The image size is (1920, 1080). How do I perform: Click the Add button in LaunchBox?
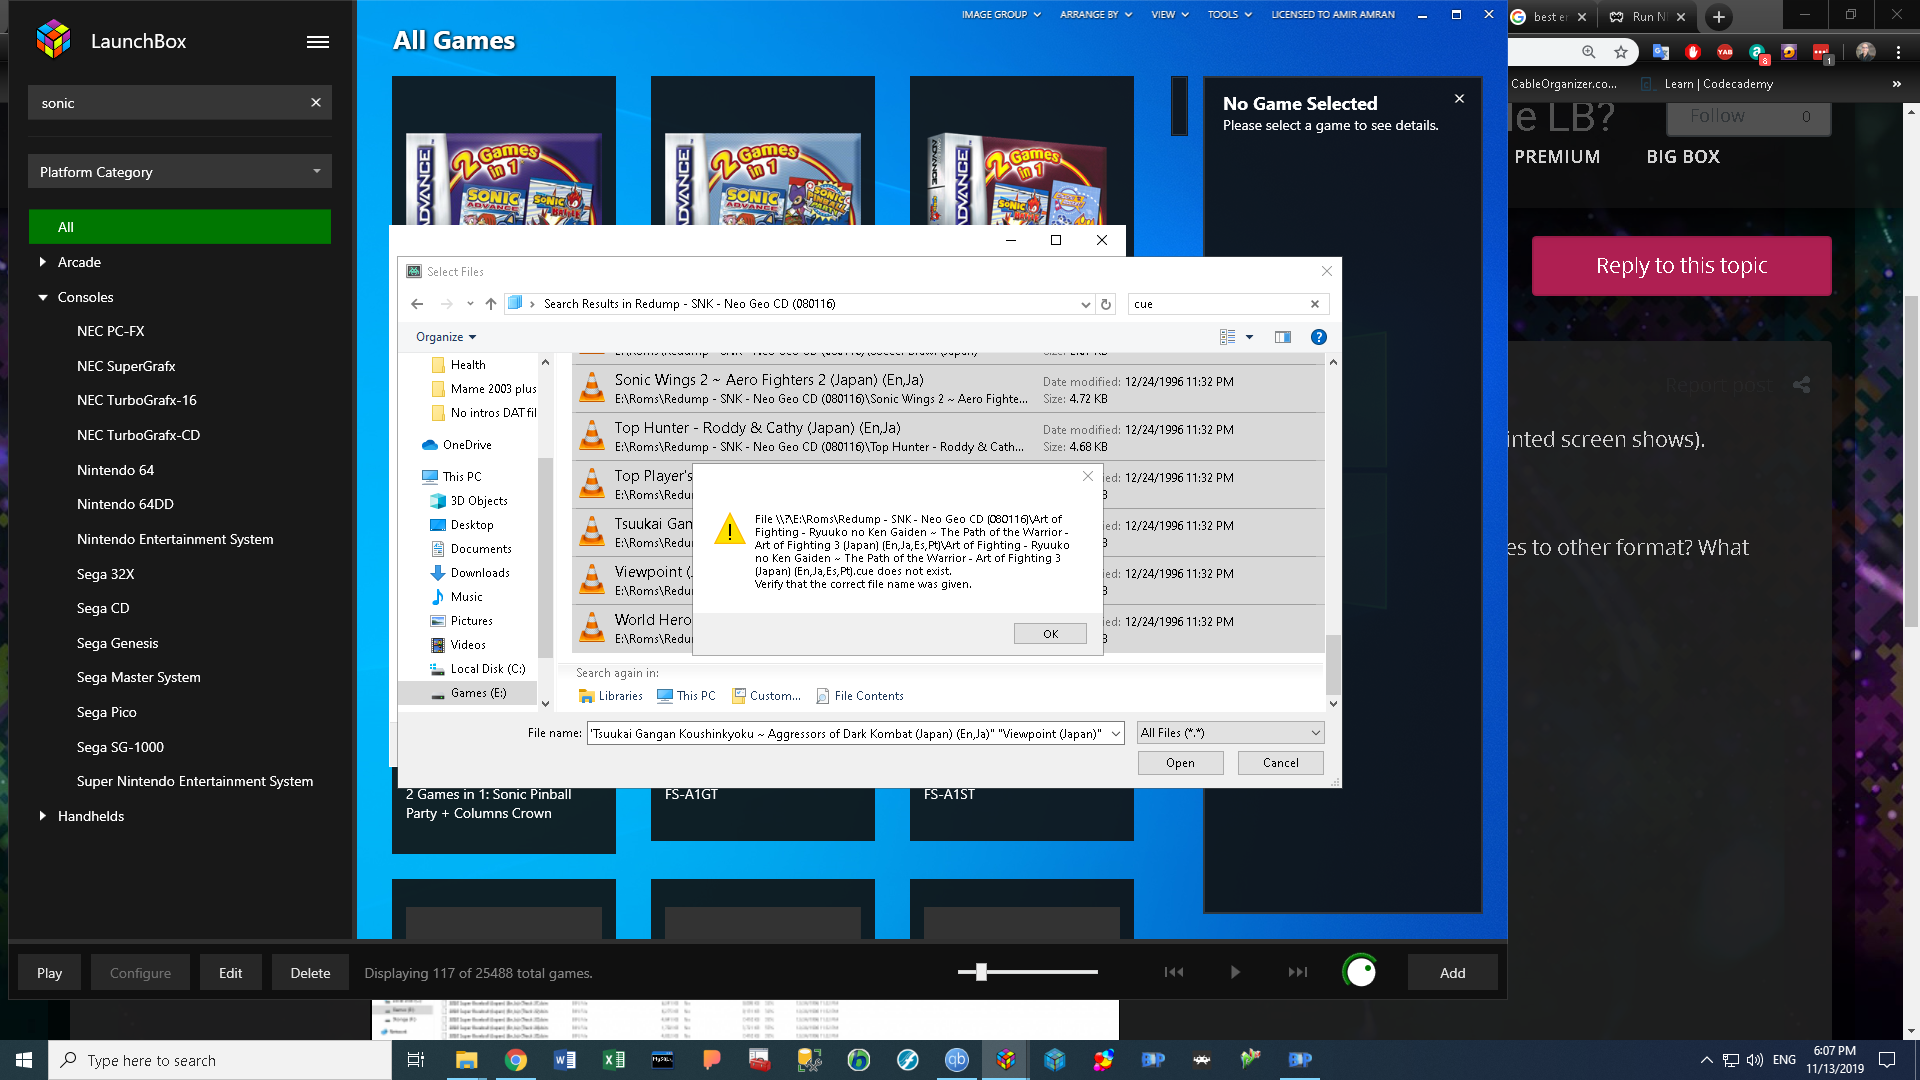[x=1452, y=972]
